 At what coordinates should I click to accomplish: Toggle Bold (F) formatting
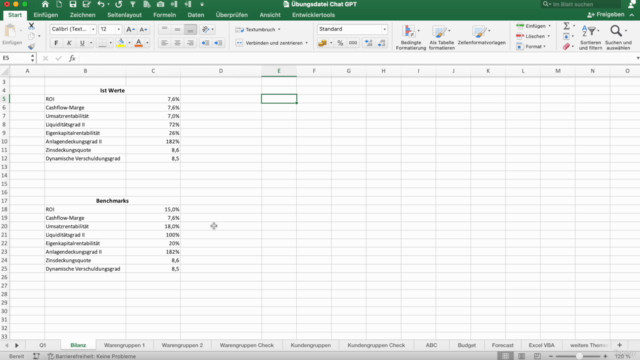click(x=56, y=43)
